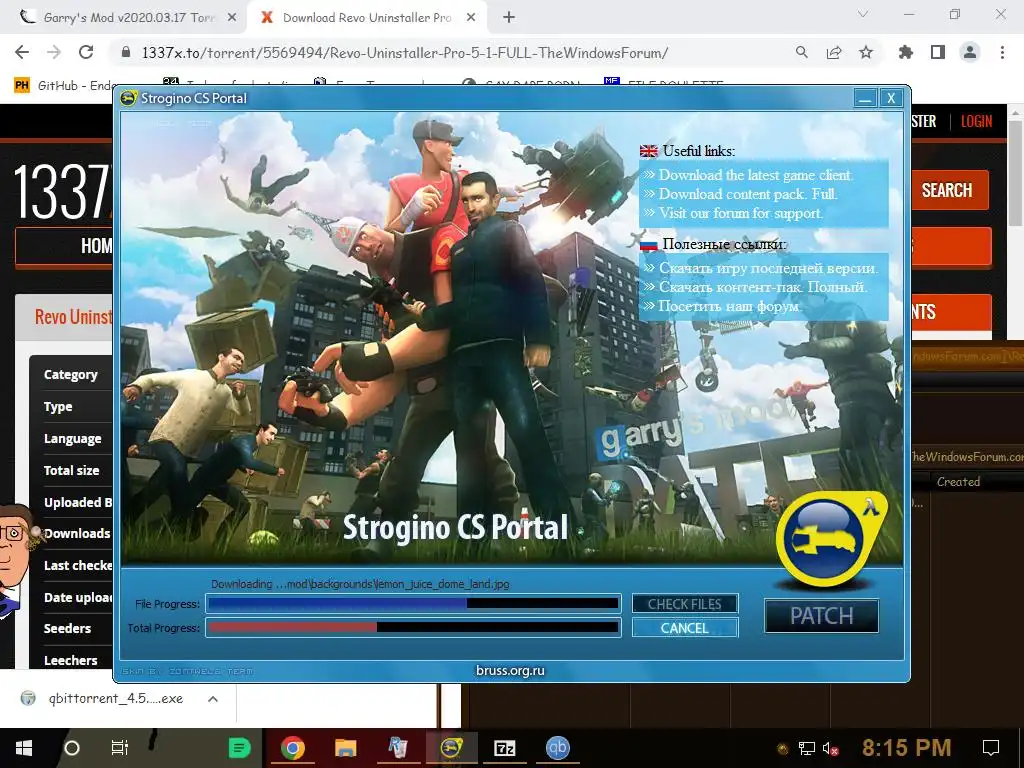Open 'Download the latest game client' link
This screenshot has width=1024, height=768.
756,175
